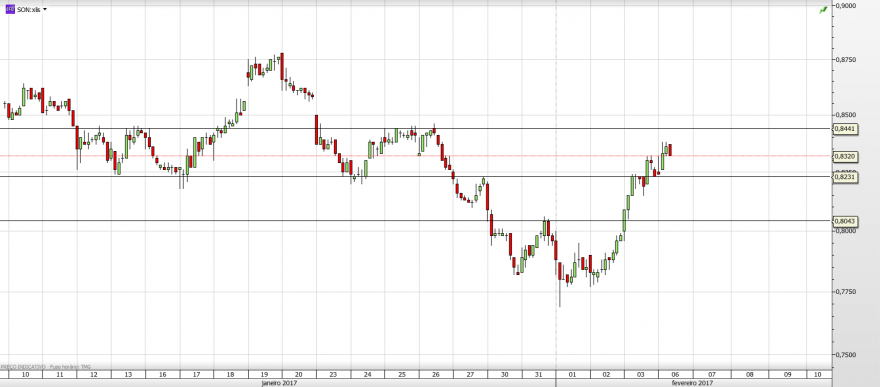Click date 31 on the time axis
Viewport: 880px width, 387px height.
click(539, 374)
